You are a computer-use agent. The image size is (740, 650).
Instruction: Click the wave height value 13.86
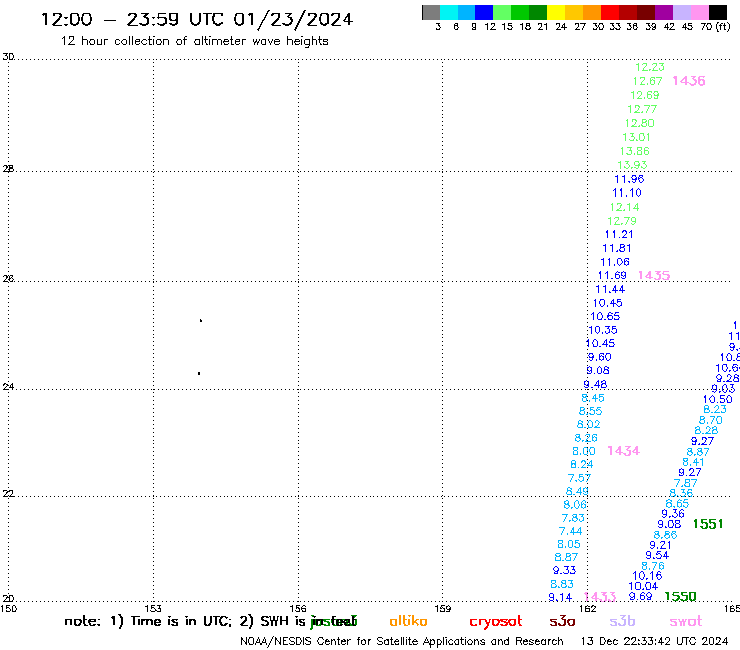point(635,152)
